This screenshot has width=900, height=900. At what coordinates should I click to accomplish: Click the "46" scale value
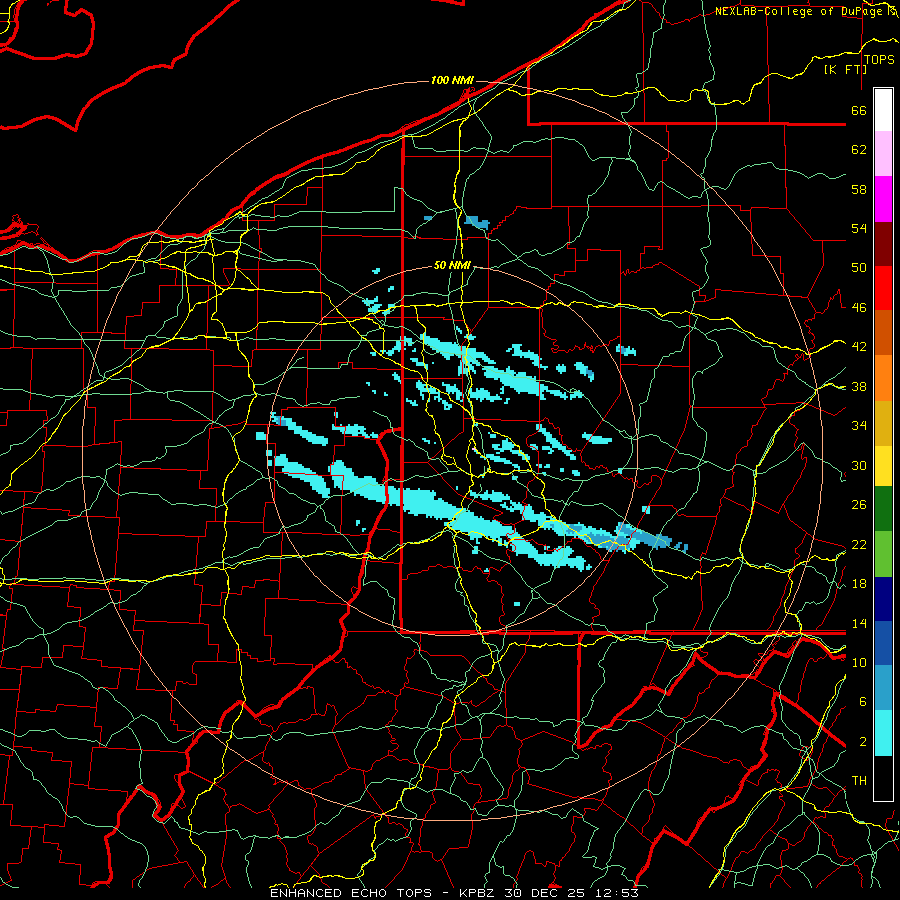click(859, 308)
